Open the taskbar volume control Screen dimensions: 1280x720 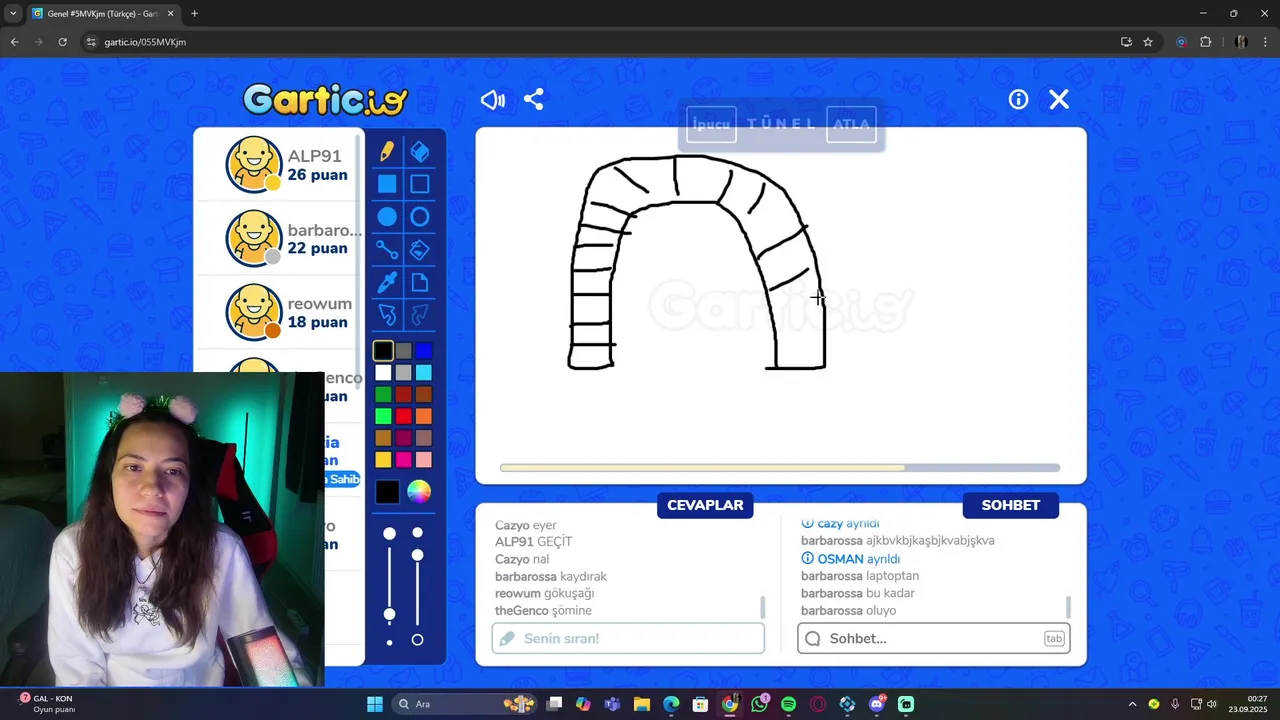tap(1211, 704)
